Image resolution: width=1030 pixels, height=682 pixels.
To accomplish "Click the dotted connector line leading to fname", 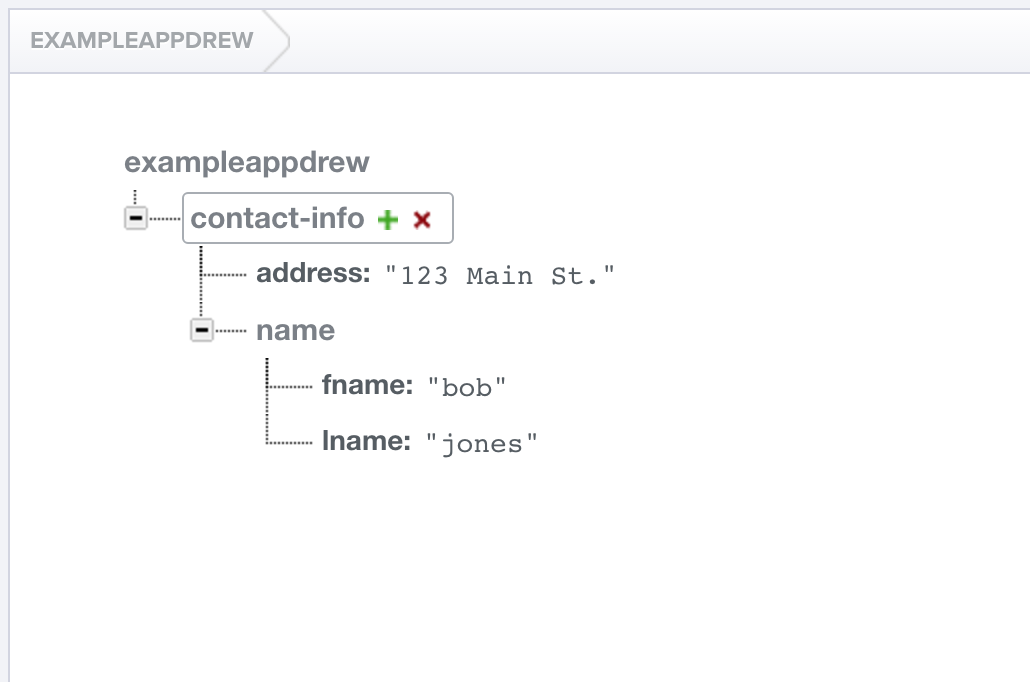I will [x=291, y=386].
